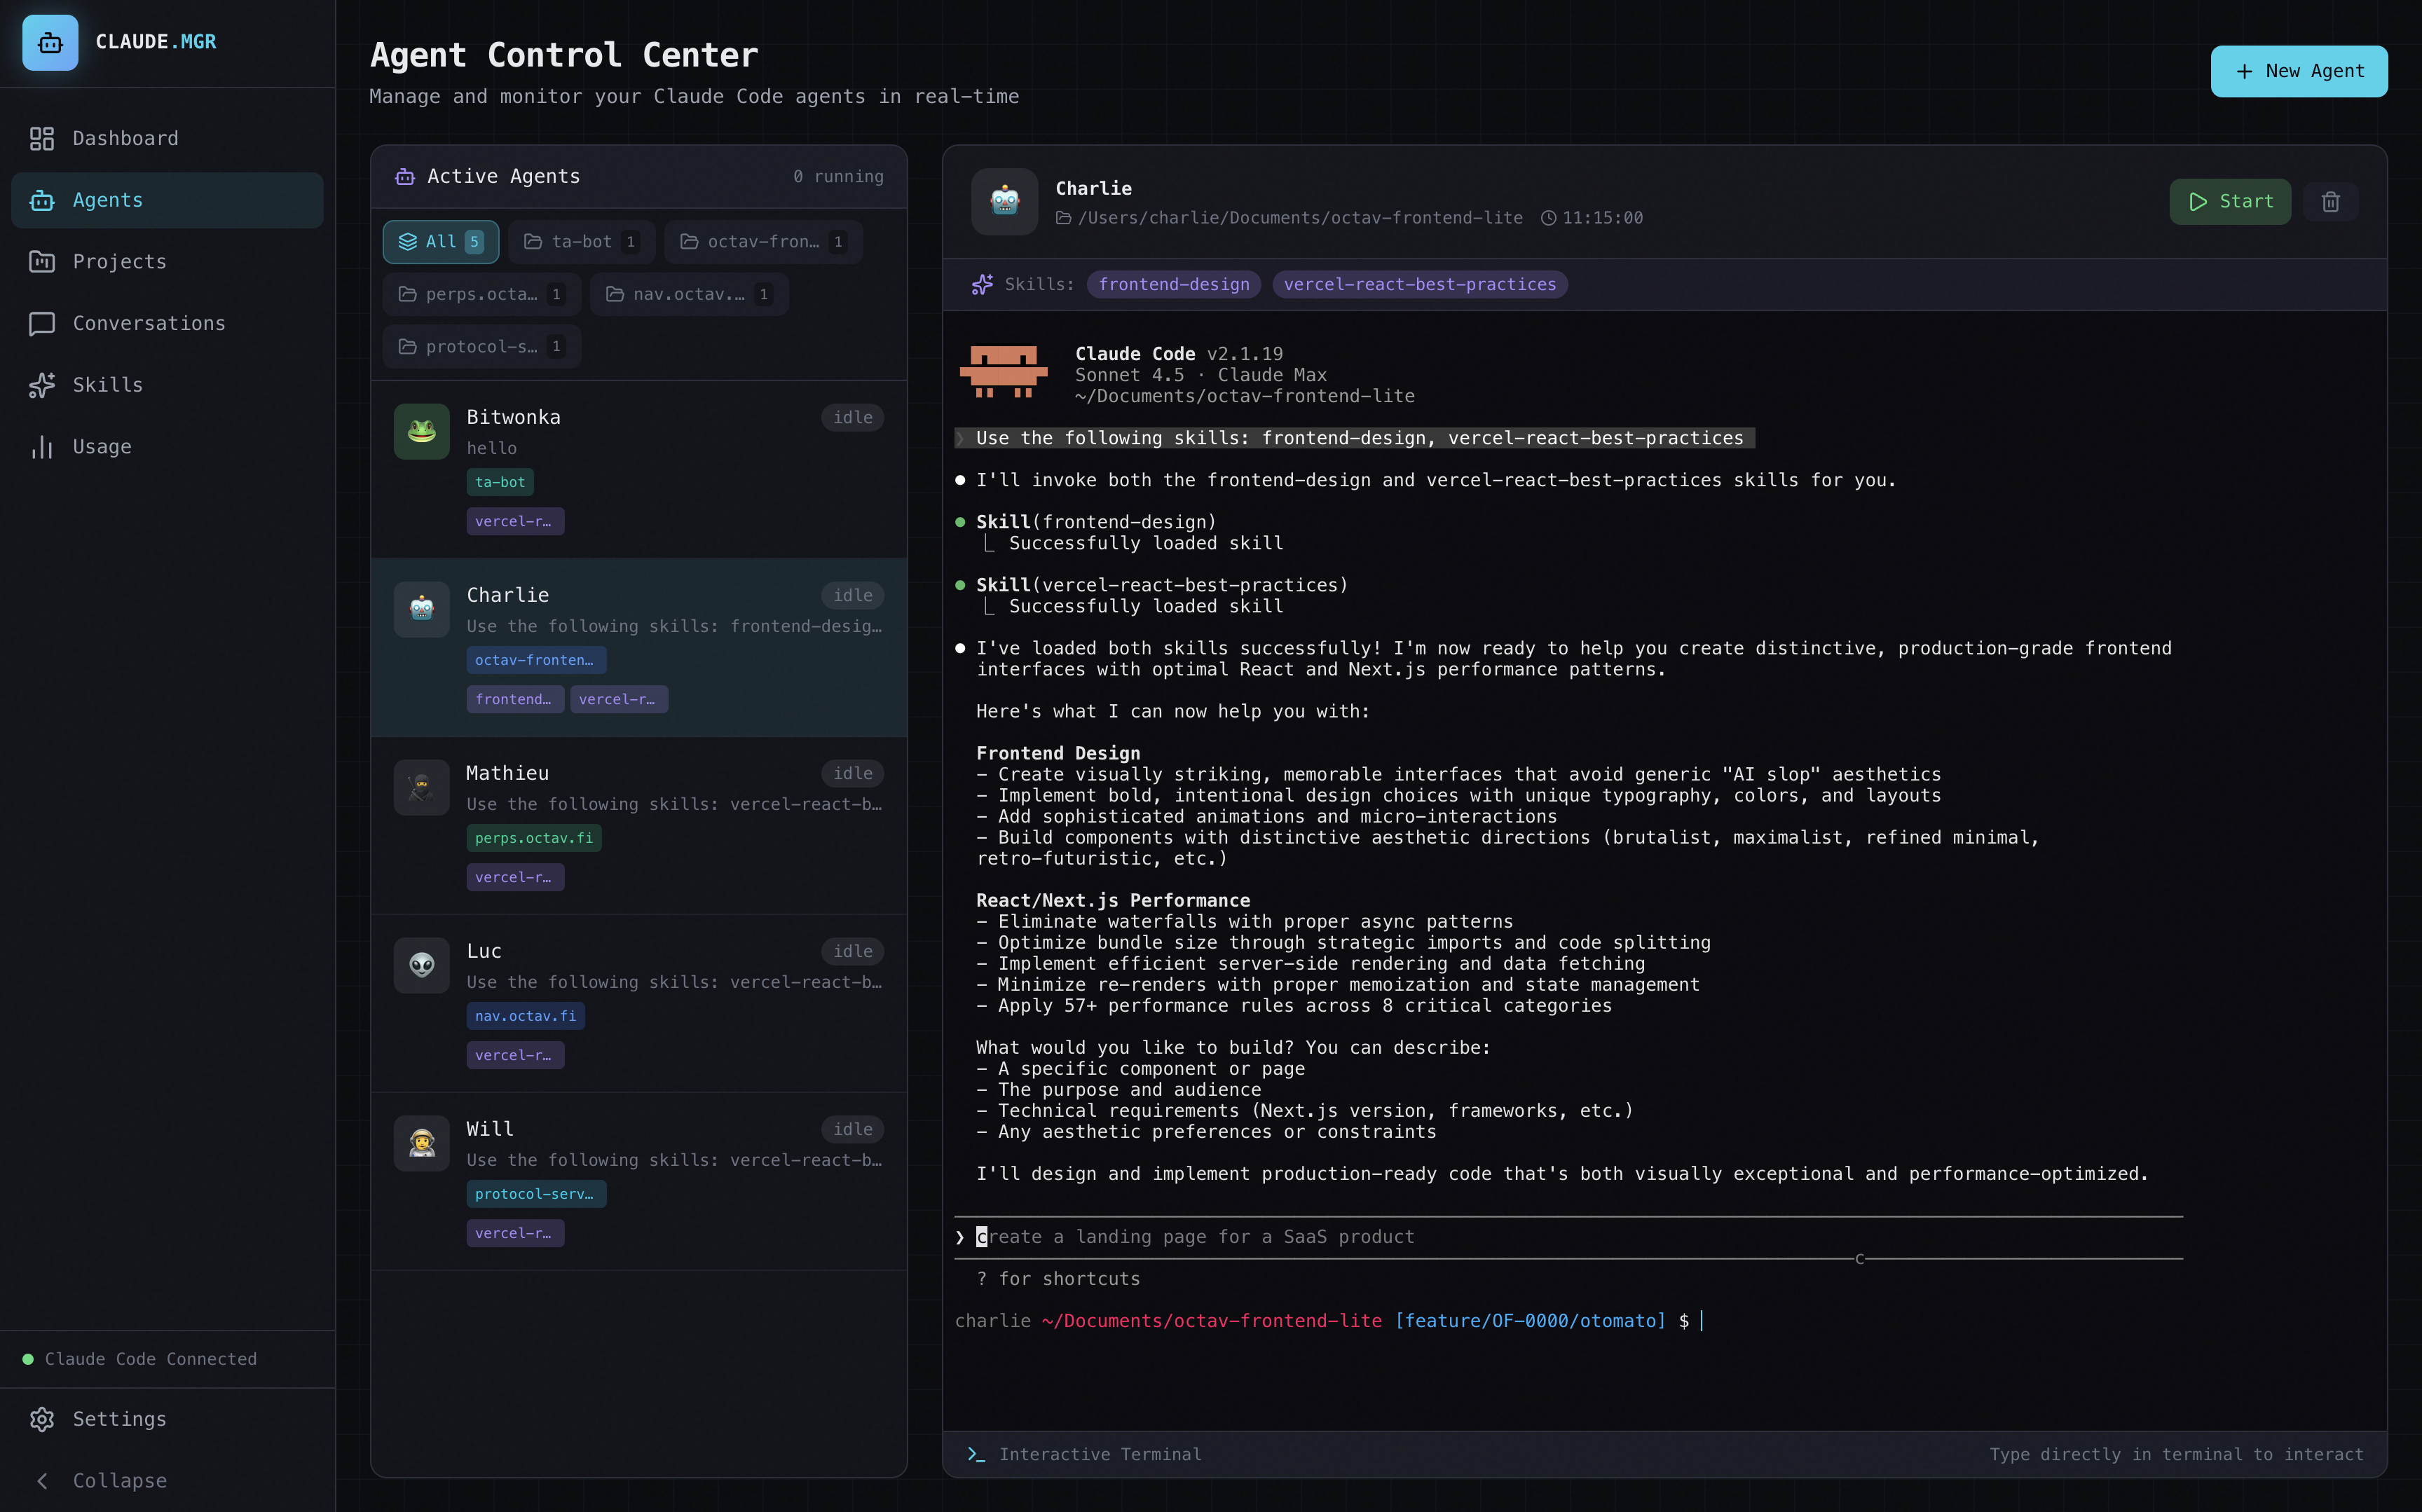Screen dimensions: 2422x1512
Task: Open Projects from the sidebar folder icon
Action: coord(41,261)
